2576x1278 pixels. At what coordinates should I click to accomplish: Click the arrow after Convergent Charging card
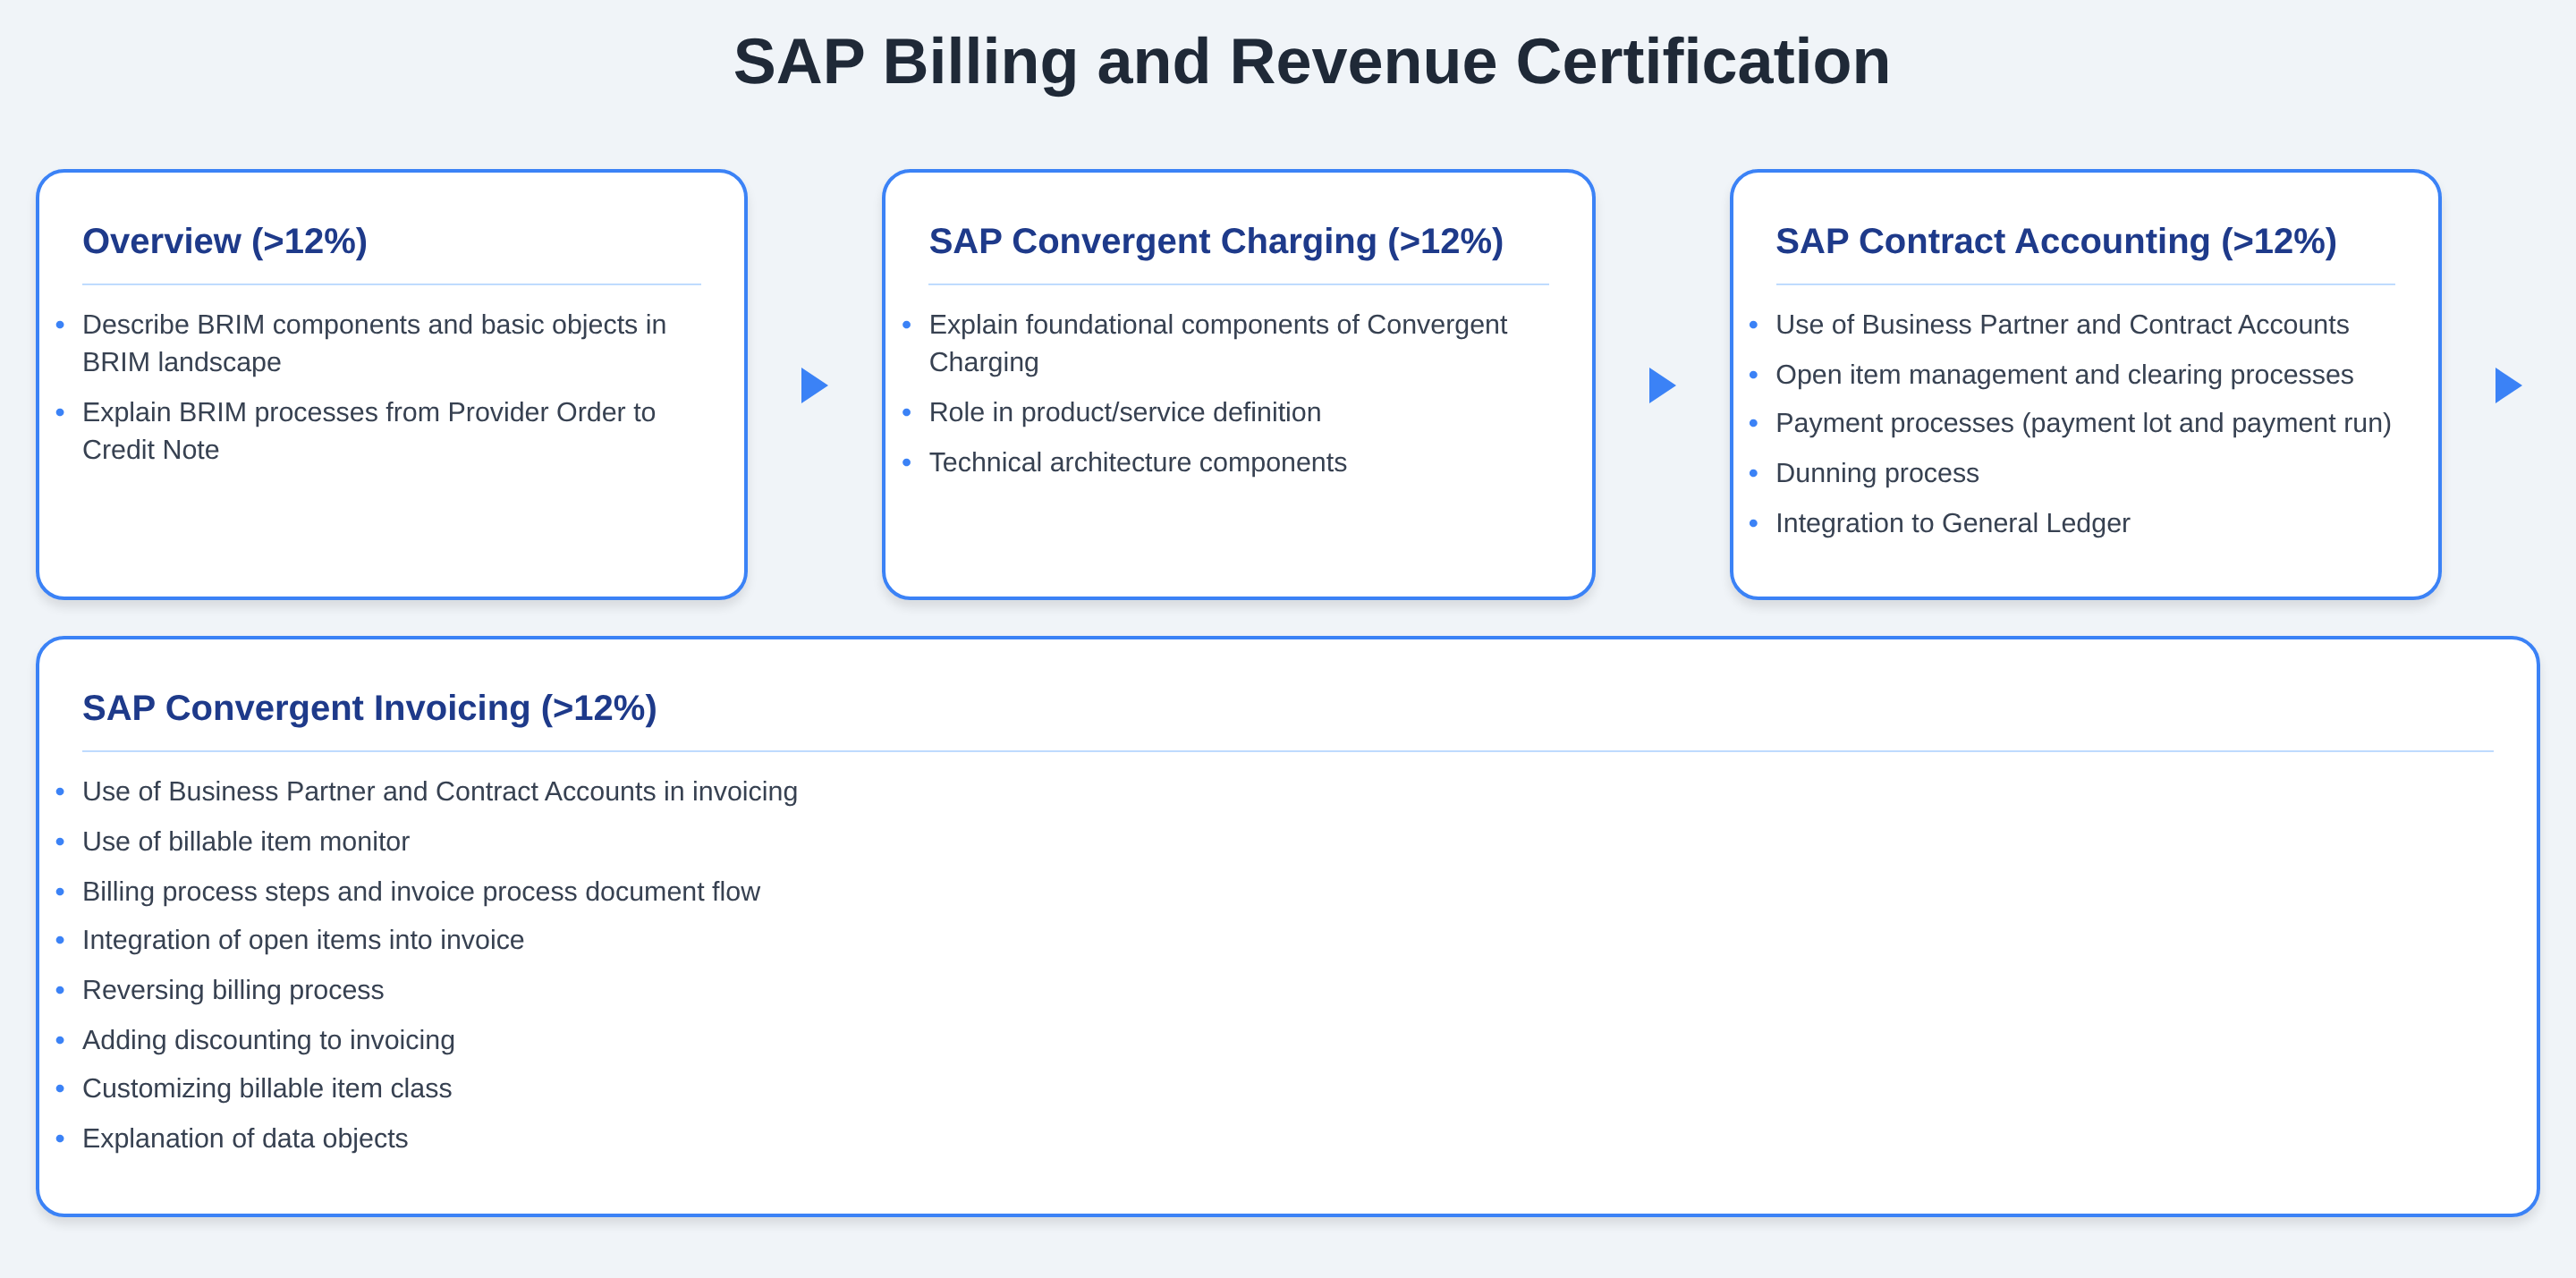coord(1660,385)
